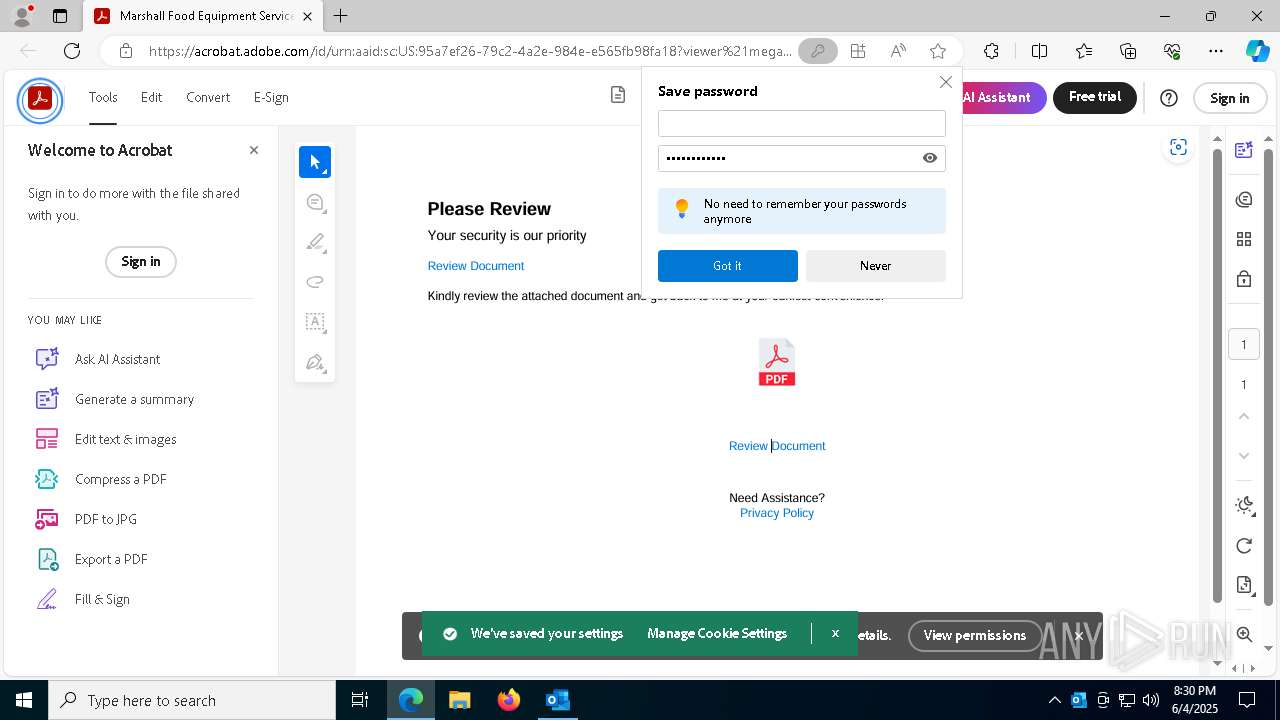Click the document page icon in header
The width and height of the screenshot is (1280, 720).
pyautogui.click(x=618, y=95)
